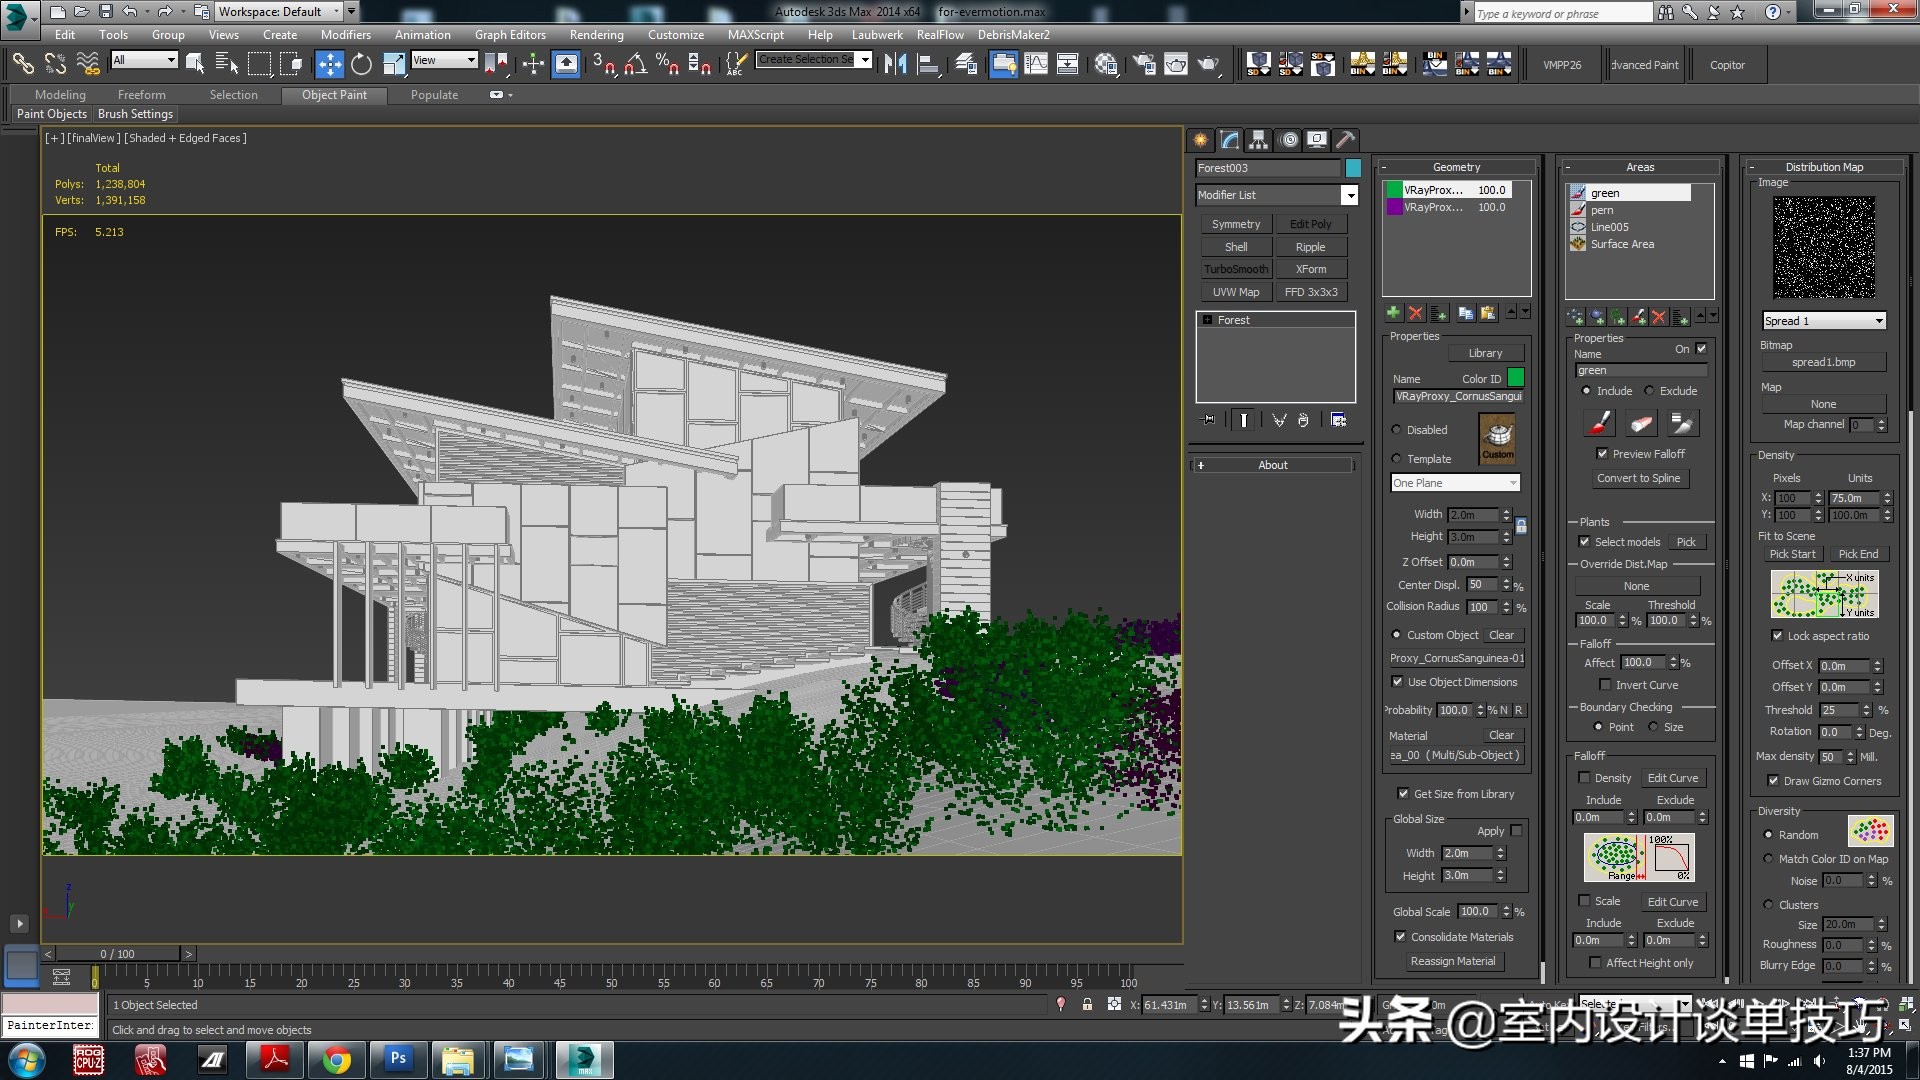Delete geometry item with red X
The height and width of the screenshot is (1080, 1920).
pyautogui.click(x=1415, y=313)
